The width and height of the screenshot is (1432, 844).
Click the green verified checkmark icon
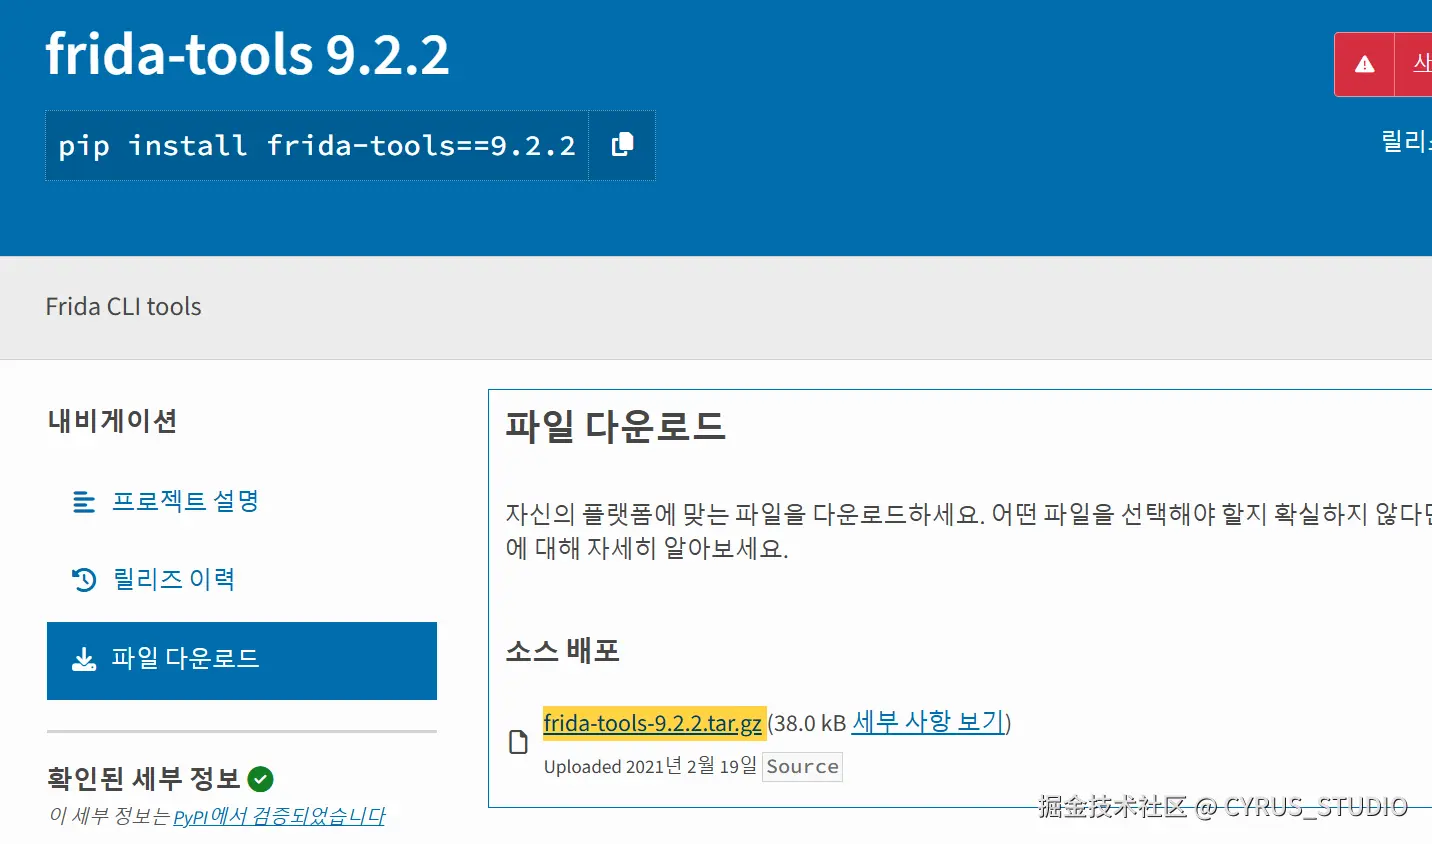[260, 779]
